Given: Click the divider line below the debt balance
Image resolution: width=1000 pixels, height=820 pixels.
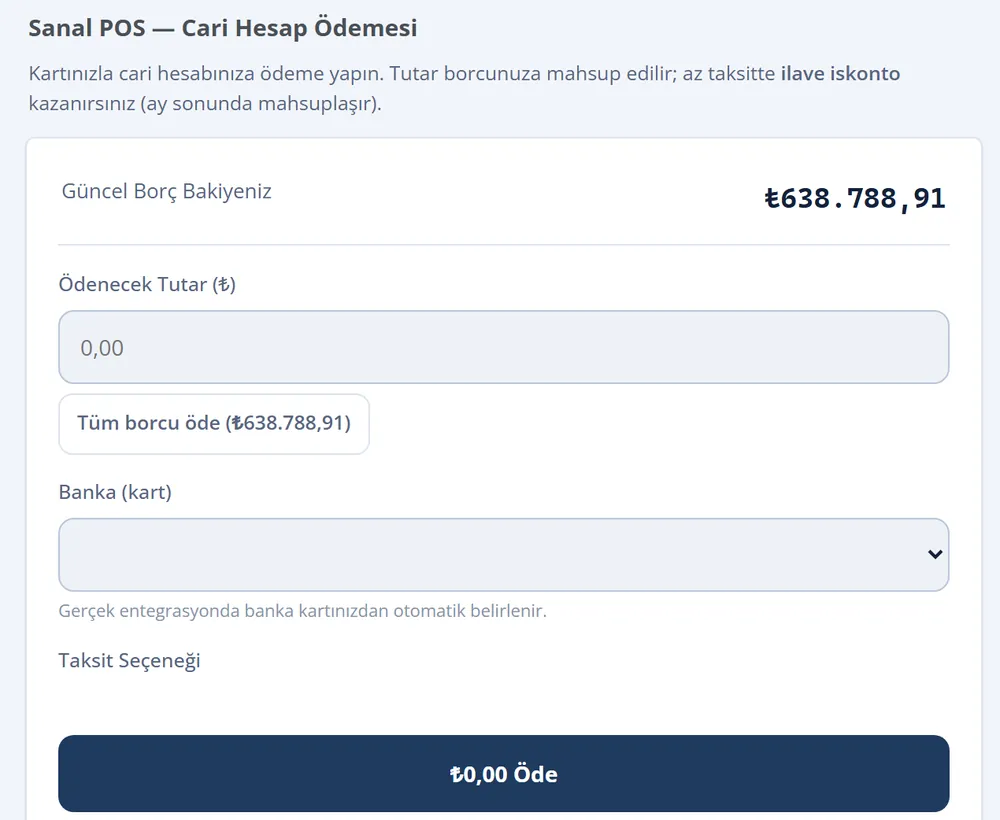Looking at the screenshot, I should [x=503, y=244].
